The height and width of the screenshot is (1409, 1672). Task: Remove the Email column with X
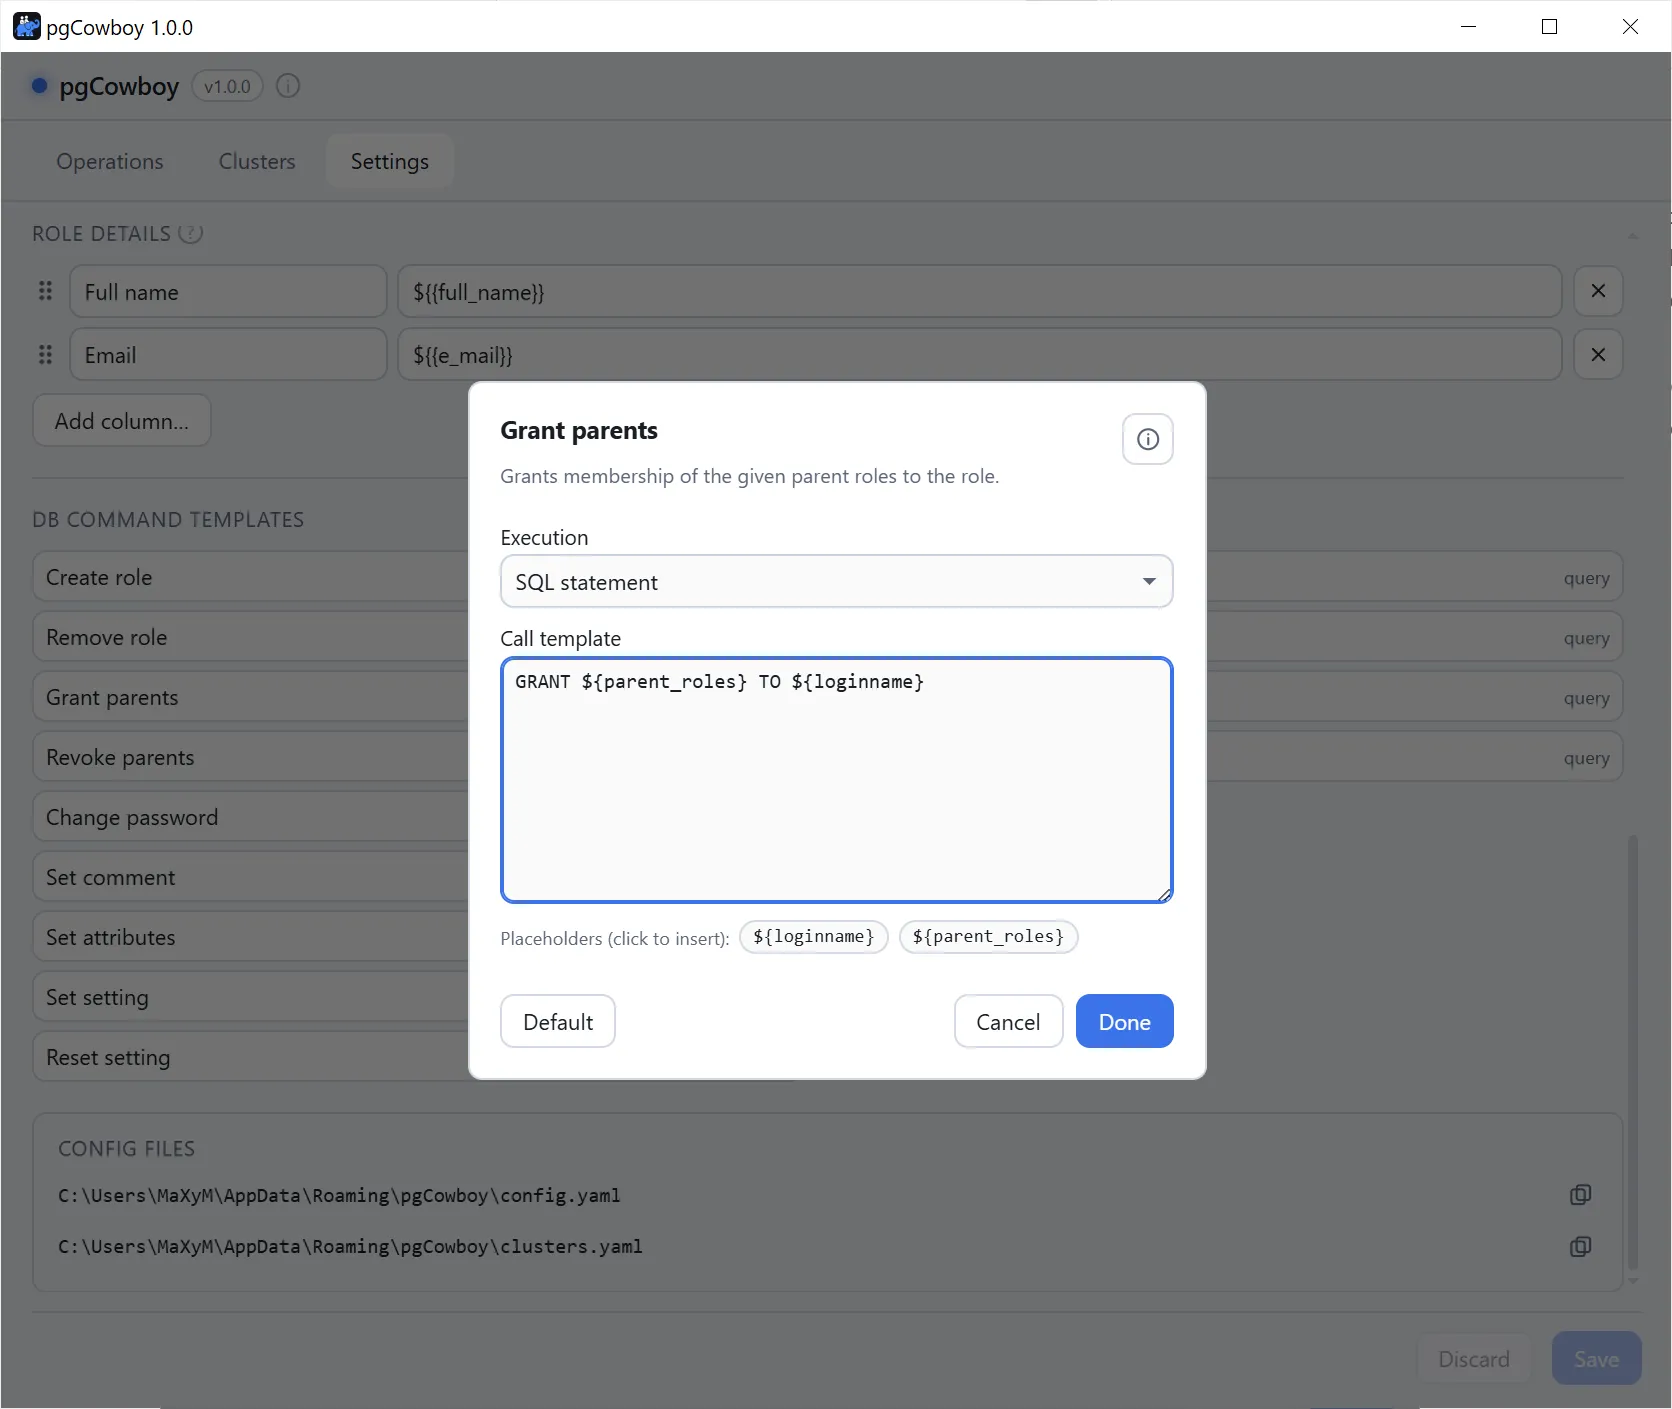pos(1598,354)
